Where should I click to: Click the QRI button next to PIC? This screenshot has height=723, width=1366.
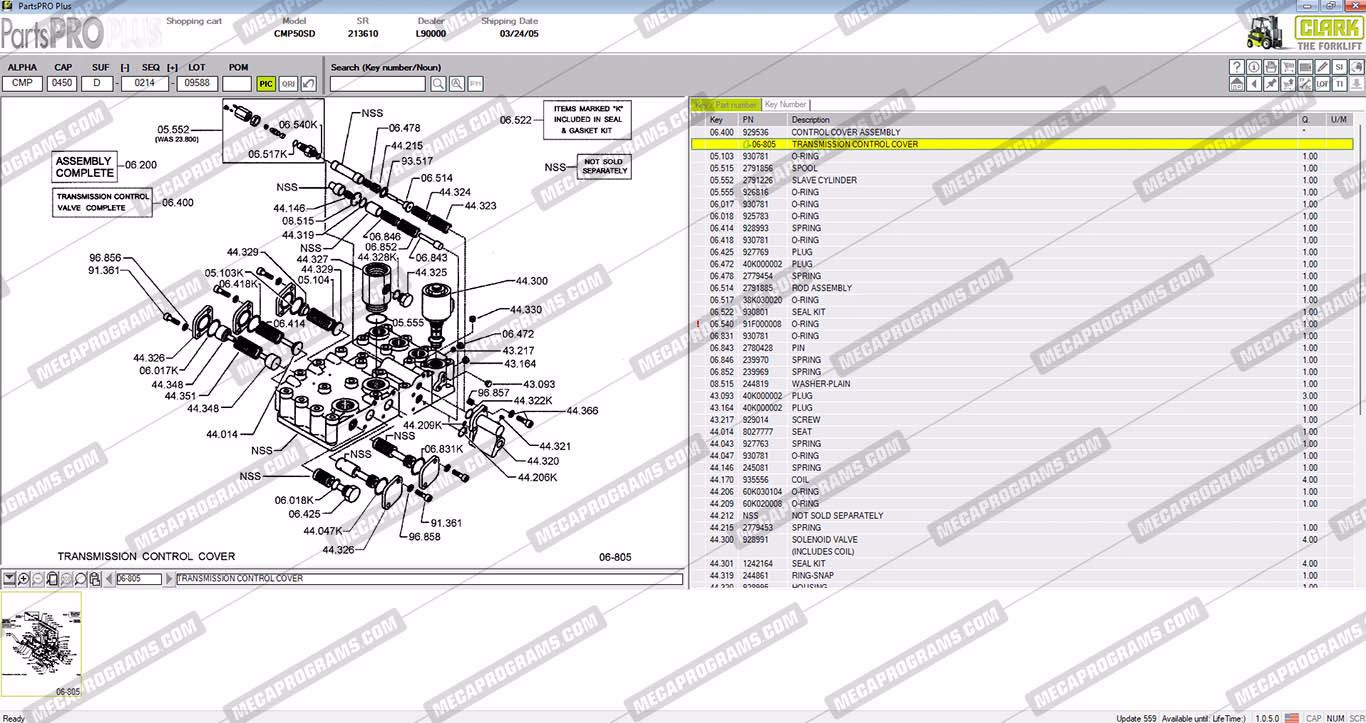click(x=288, y=84)
